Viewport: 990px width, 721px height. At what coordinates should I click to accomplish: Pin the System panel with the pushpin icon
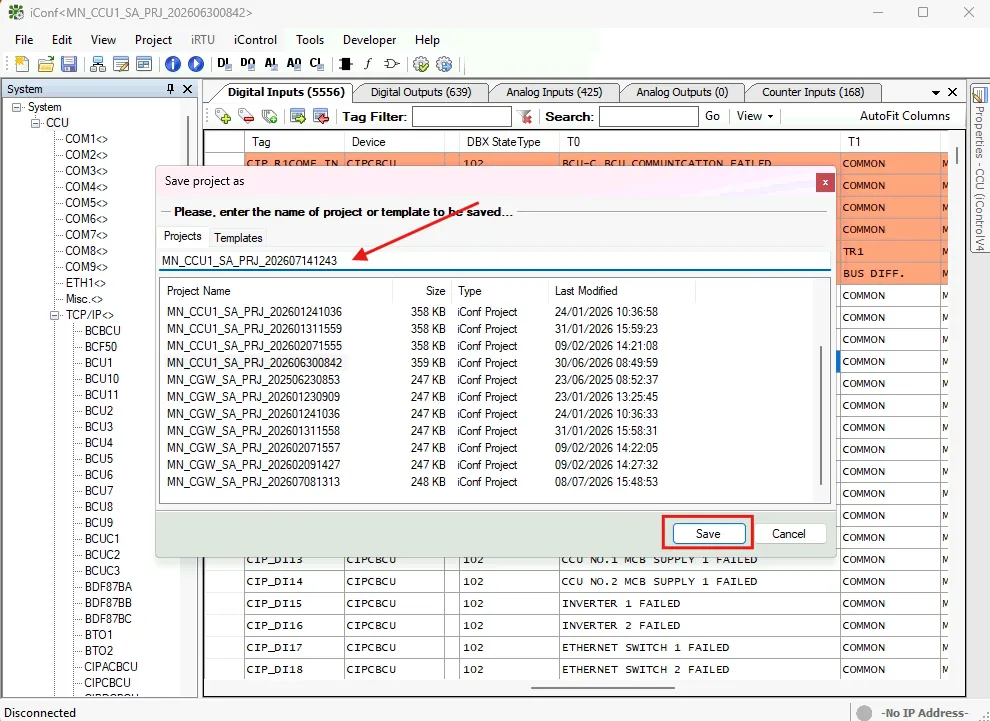coord(170,89)
